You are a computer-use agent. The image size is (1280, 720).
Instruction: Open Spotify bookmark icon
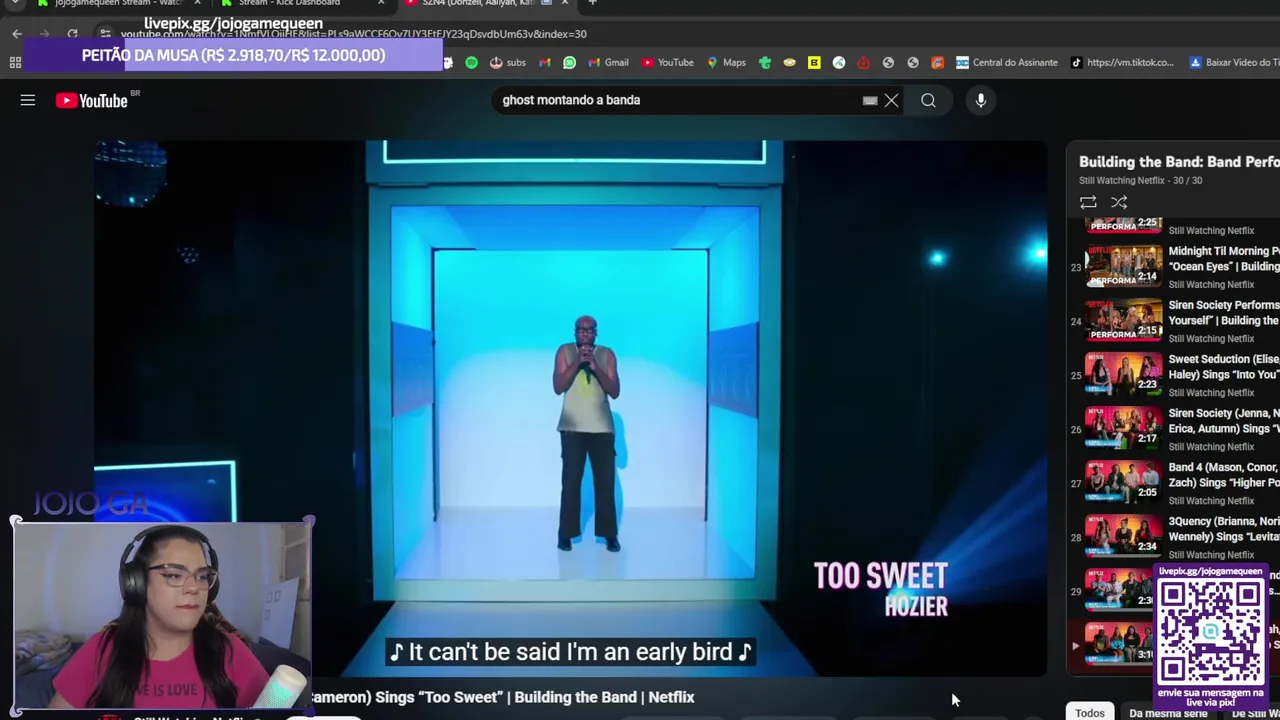pyautogui.click(x=472, y=62)
